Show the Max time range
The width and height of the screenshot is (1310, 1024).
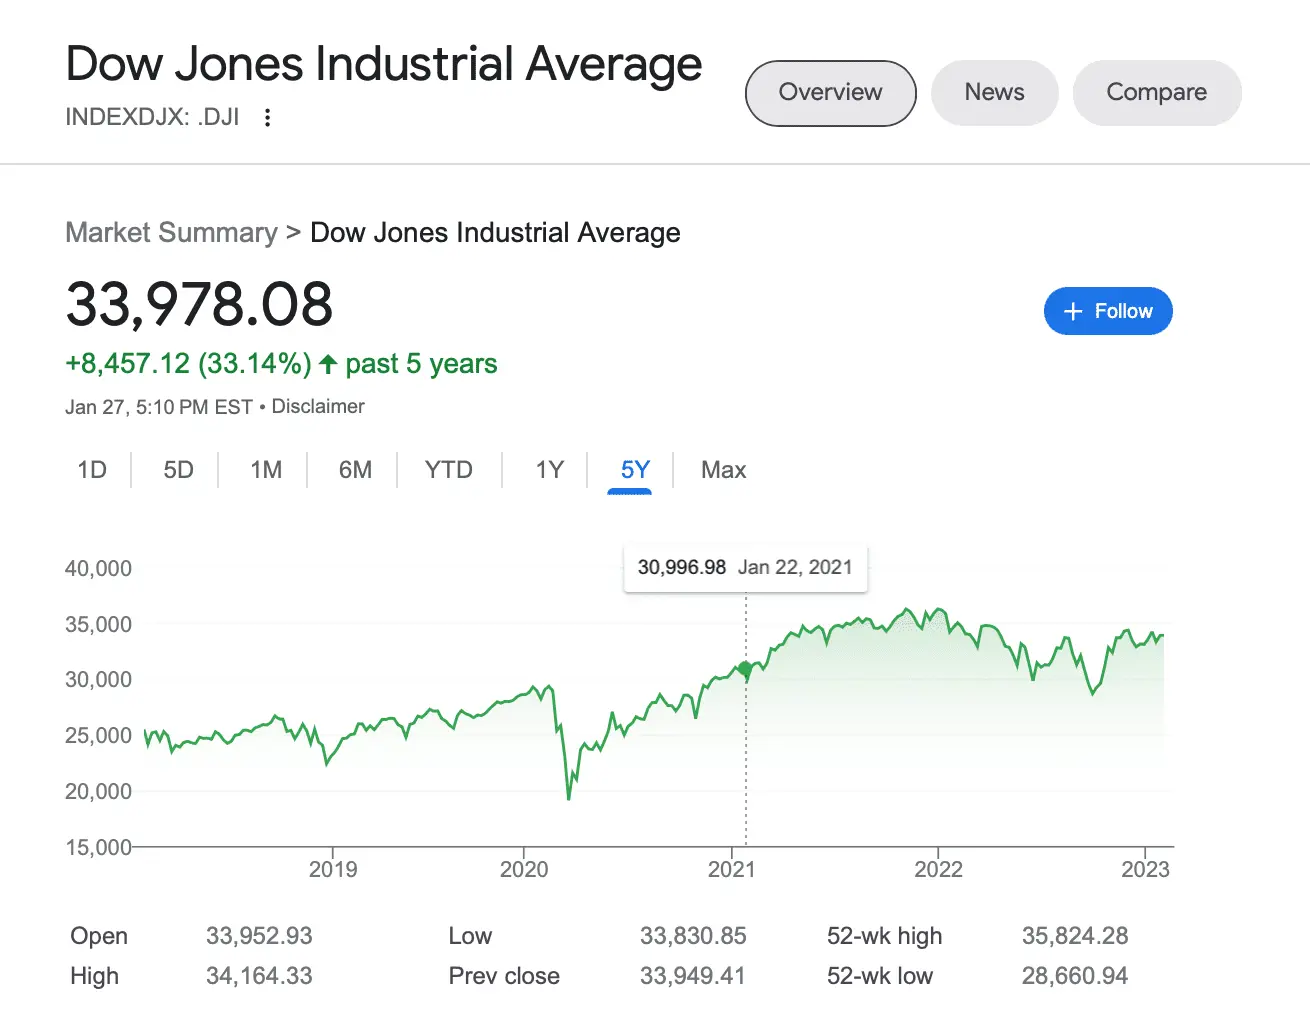coord(723,470)
